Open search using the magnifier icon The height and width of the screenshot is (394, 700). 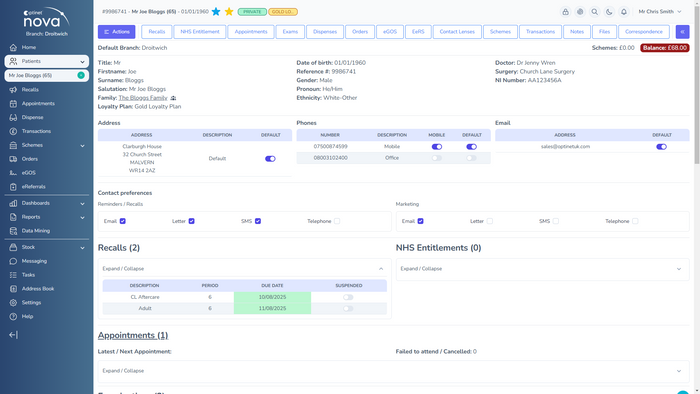tap(595, 12)
